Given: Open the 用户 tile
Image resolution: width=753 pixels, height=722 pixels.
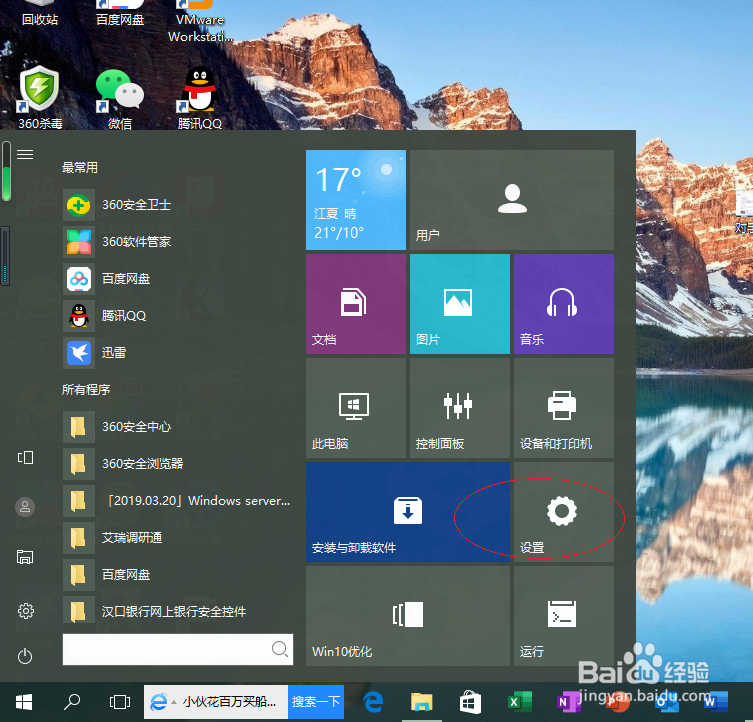Looking at the screenshot, I should (512, 200).
